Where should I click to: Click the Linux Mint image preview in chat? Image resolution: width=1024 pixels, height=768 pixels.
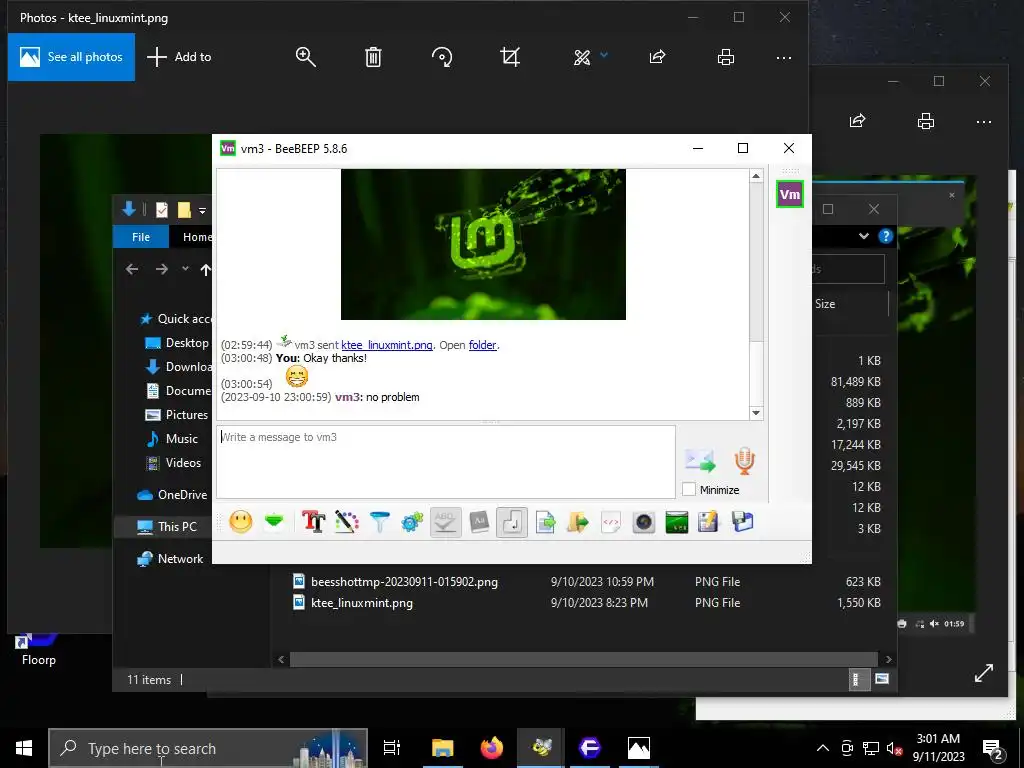click(x=483, y=244)
